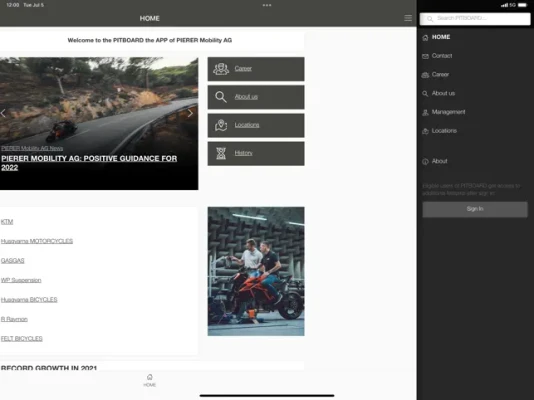The height and width of the screenshot is (400, 534).
Task: Click the Contact envelope icon in sidebar
Action: [425, 56]
